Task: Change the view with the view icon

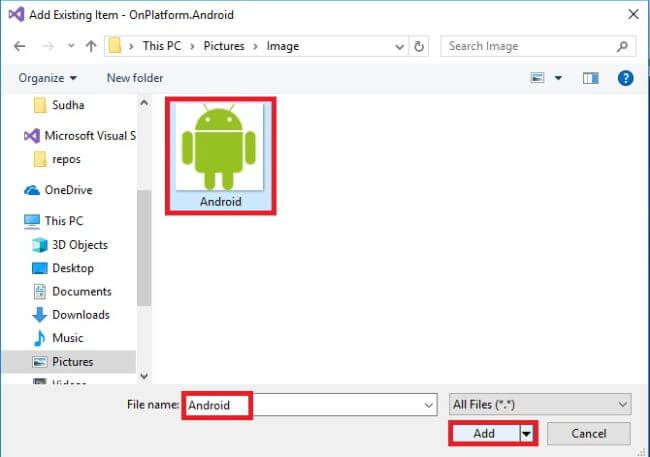Action: coord(537,78)
